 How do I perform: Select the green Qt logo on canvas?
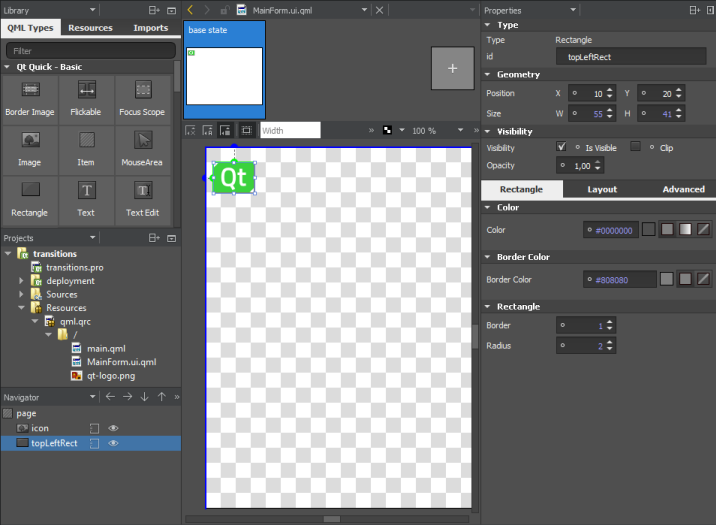[x=234, y=177]
